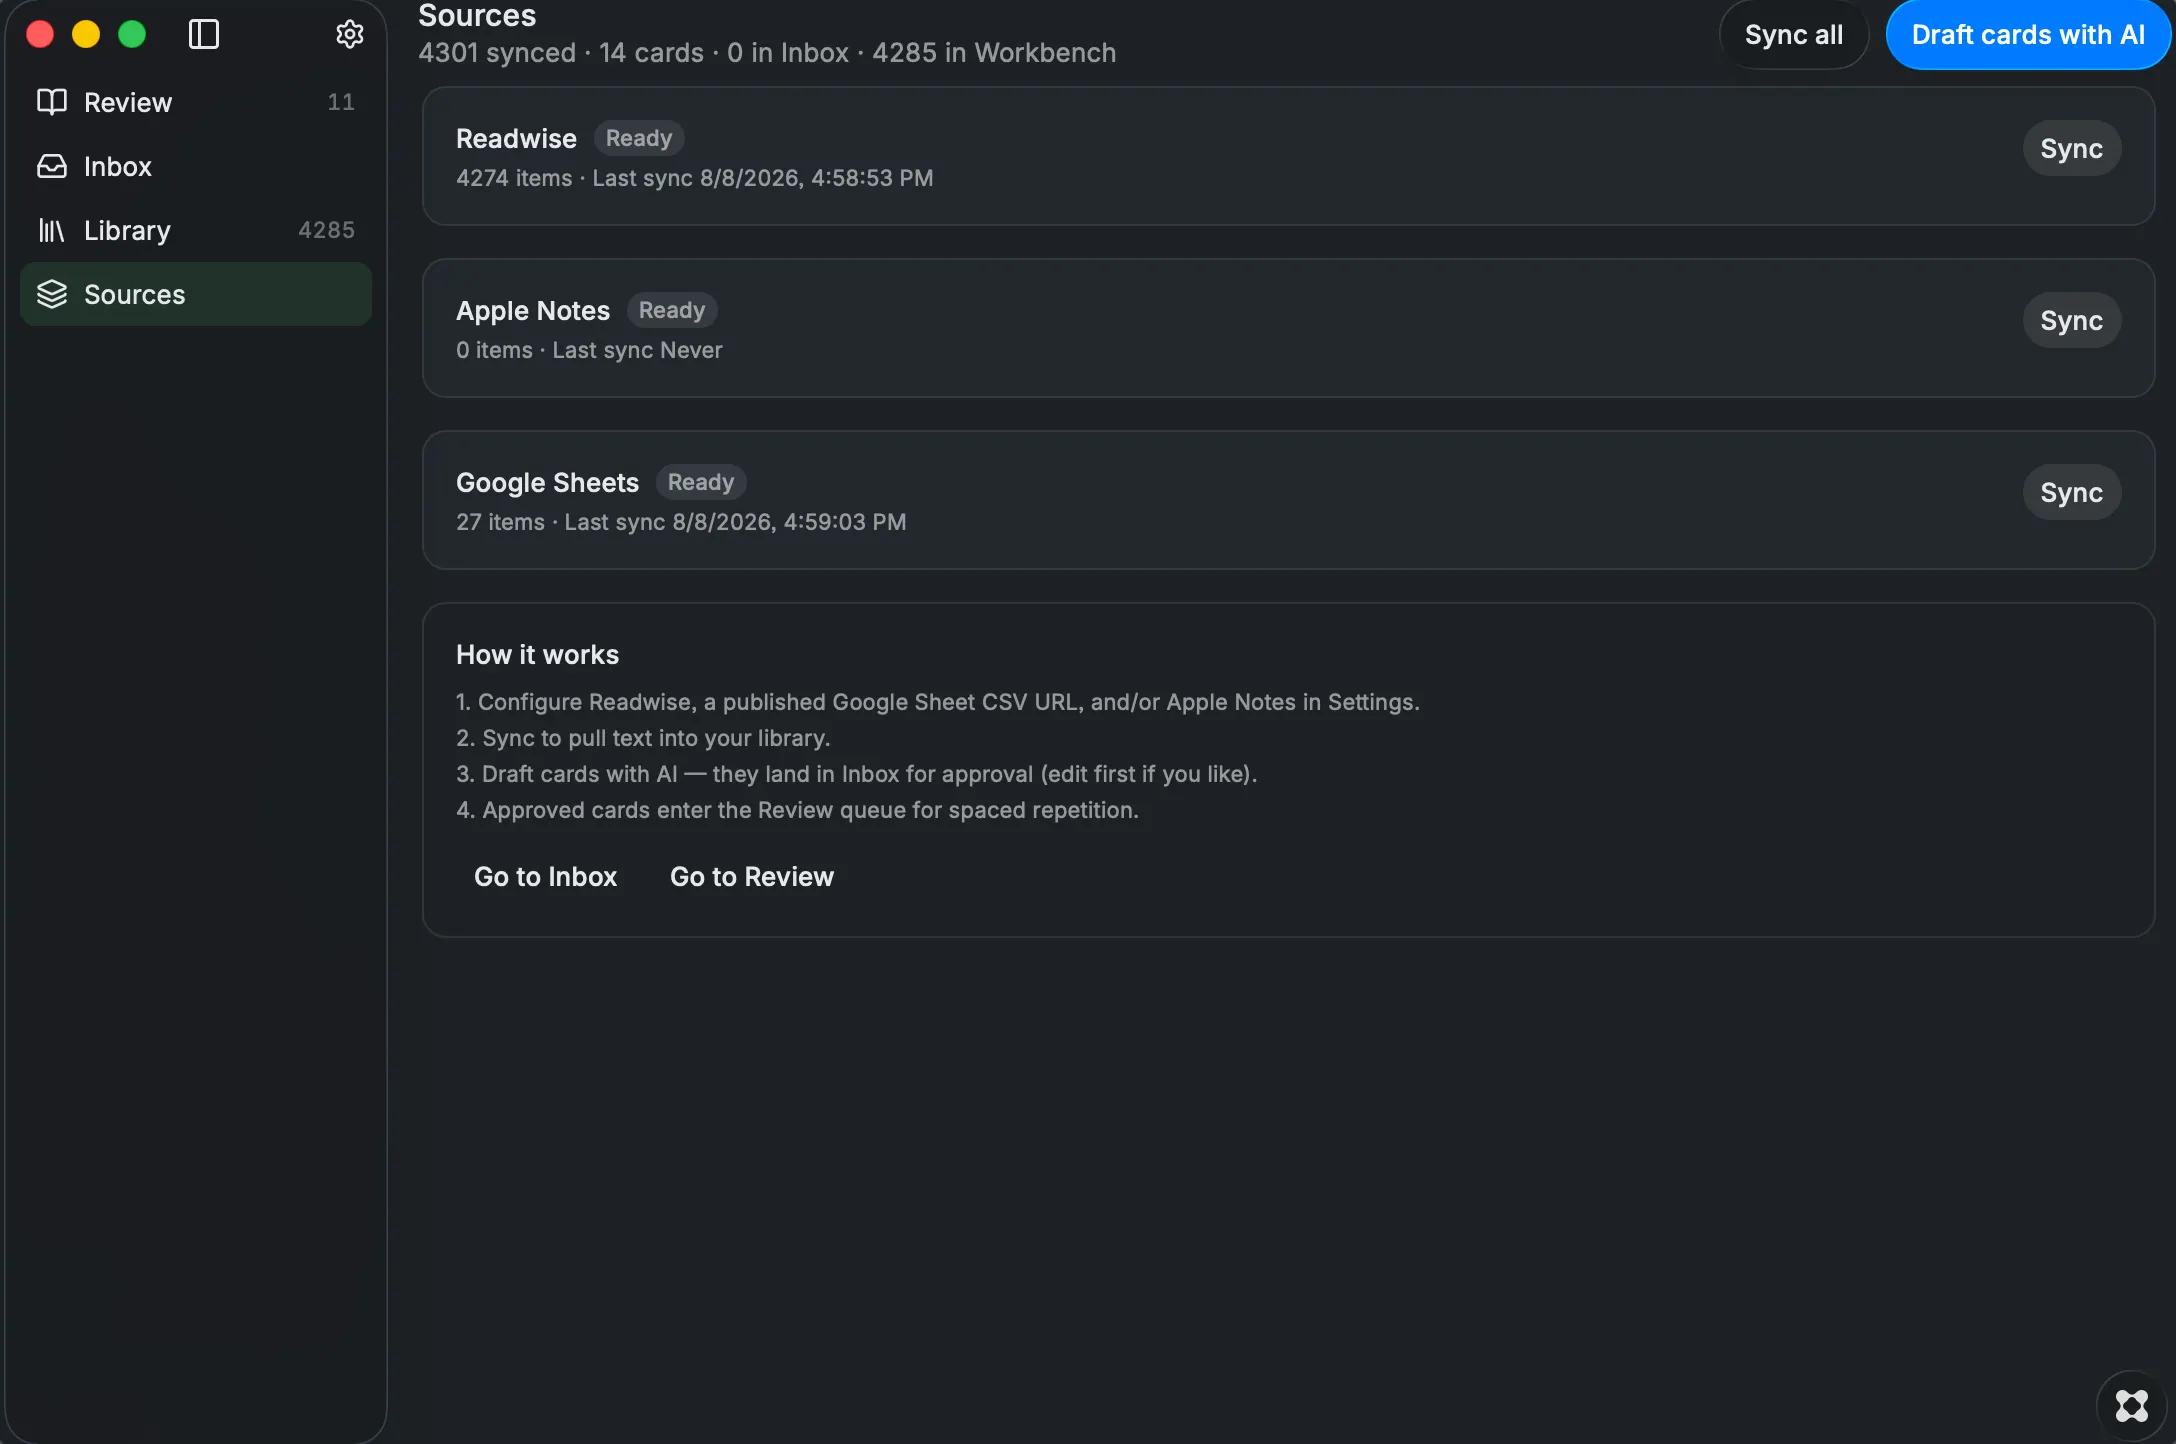The image size is (2176, 1444).
Task: Open the floating bottom-right assistant icon
Action: pyautogui.click(x=2131, y=1405)
